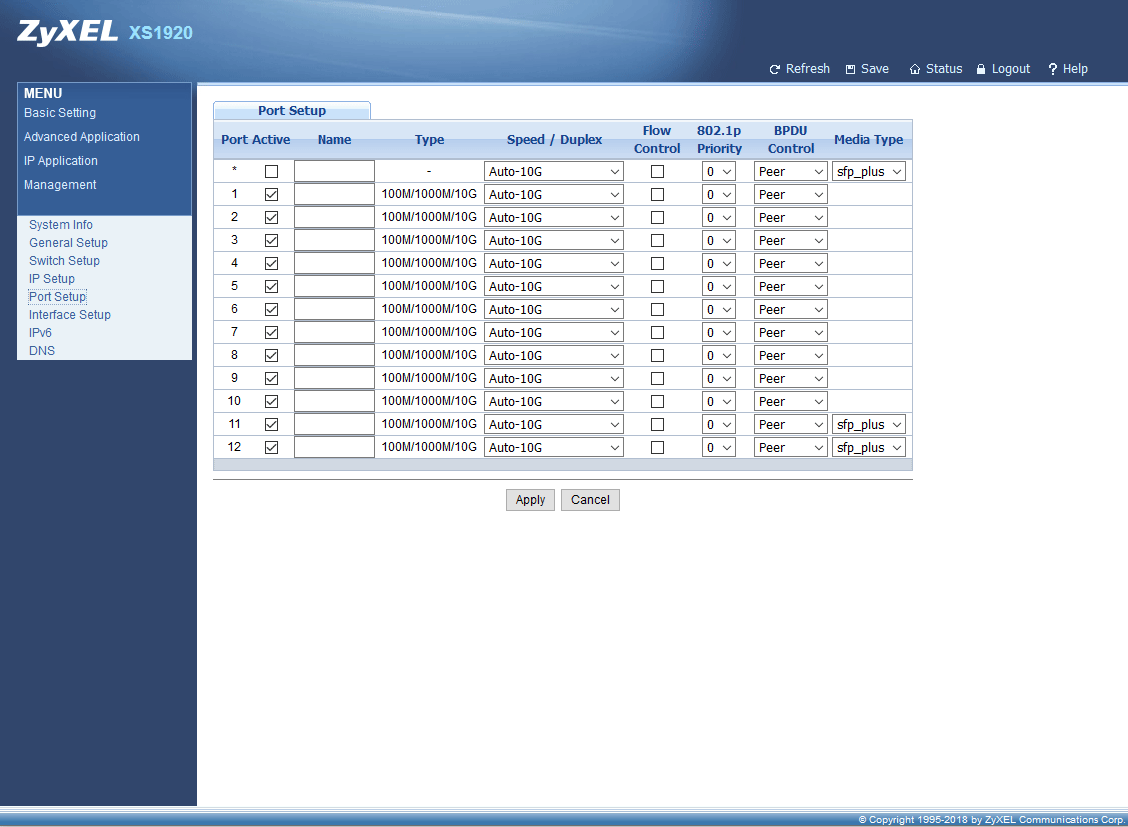Select the Port Setup tab
1128x827 pixels.
(292, 111)
